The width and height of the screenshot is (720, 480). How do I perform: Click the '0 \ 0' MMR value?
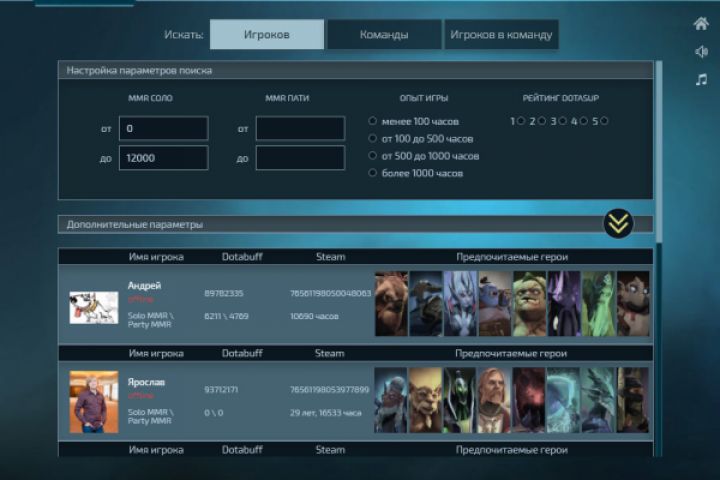pos(214,412)
